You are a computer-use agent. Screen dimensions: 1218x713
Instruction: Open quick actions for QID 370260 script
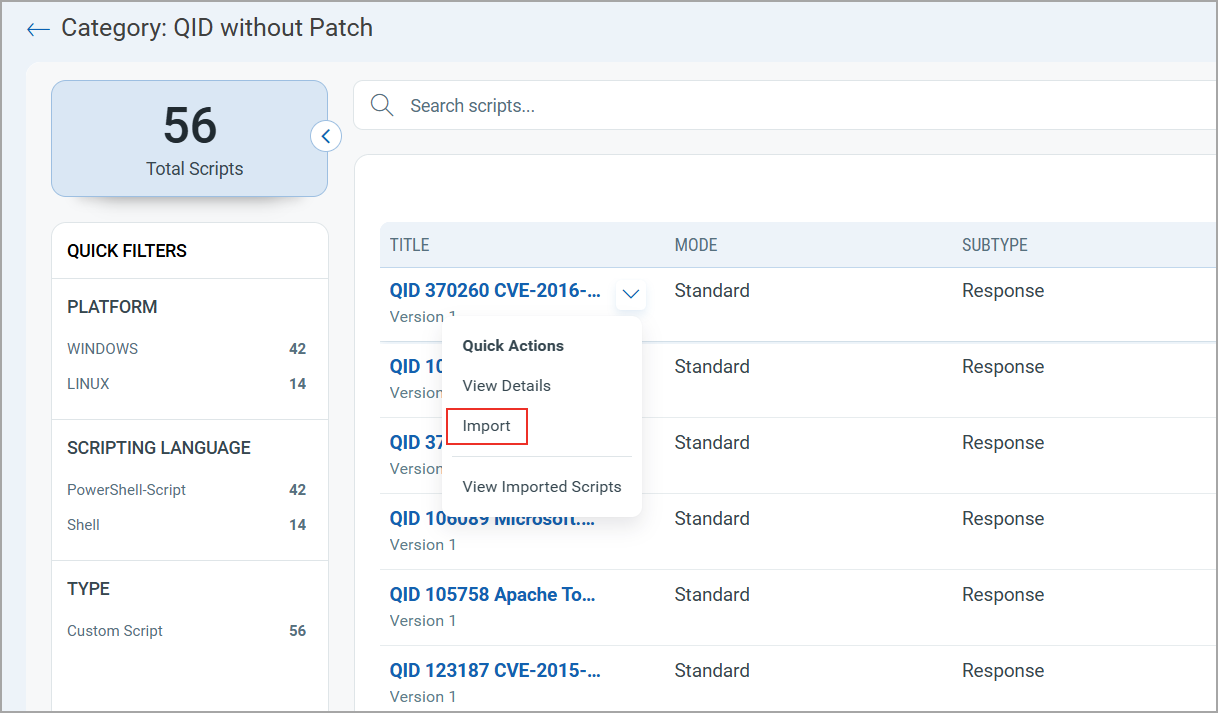click(x=630, y=293)
